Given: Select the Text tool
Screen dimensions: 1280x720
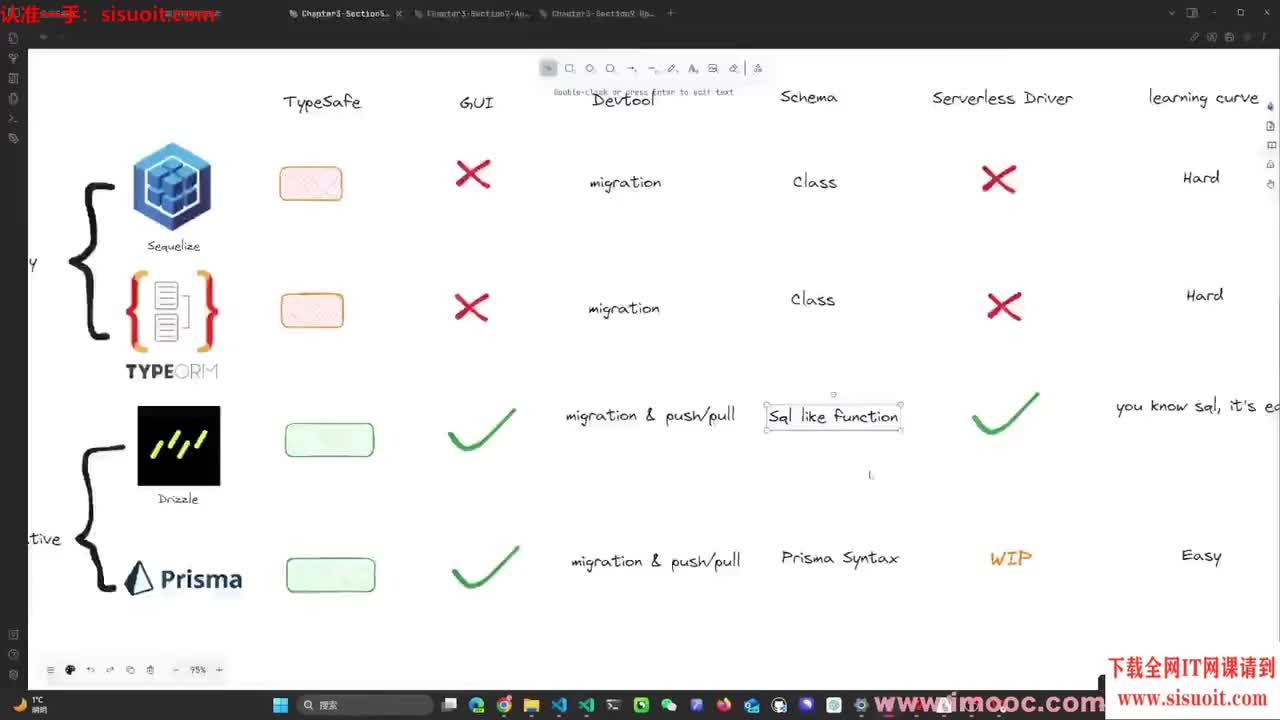Looking at the screenshot, I should pyautogui.click(x=692, y=68).
